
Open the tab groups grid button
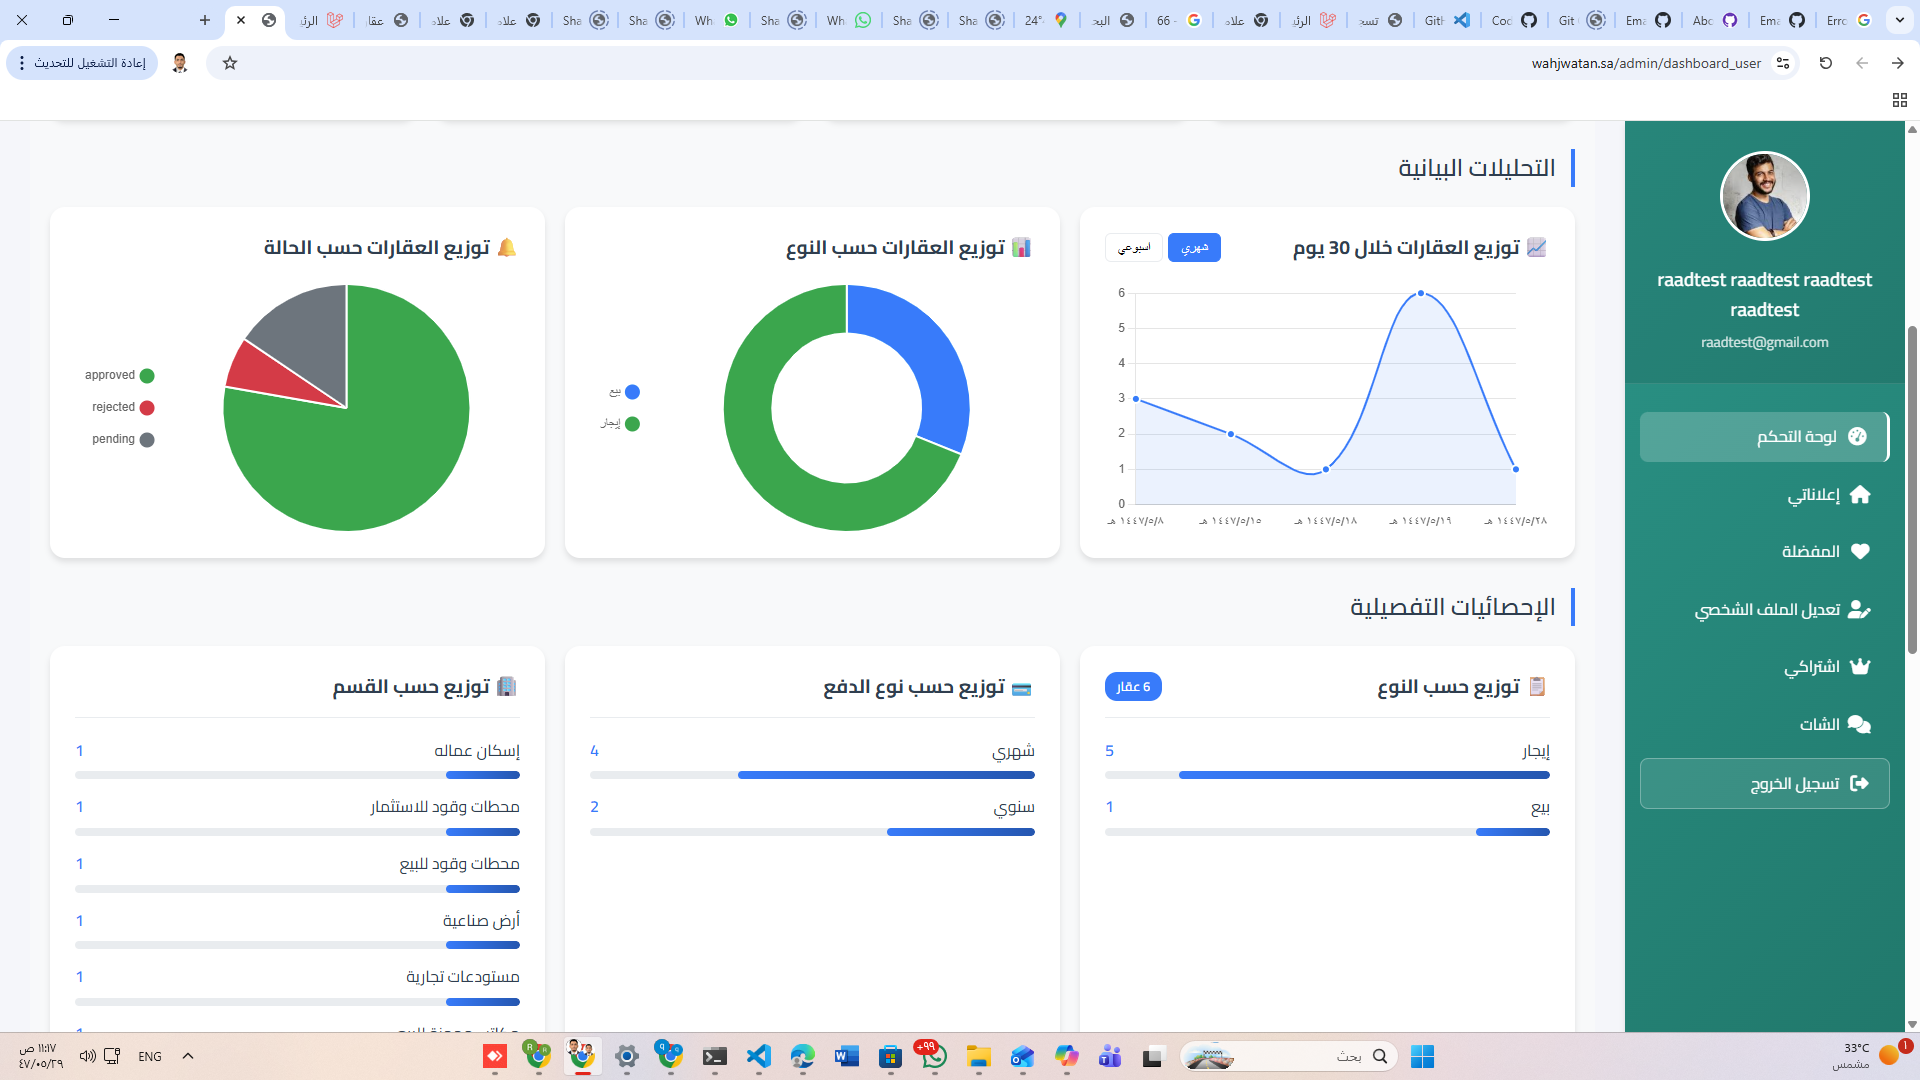pyautogui.click(x=1899, y=100)
